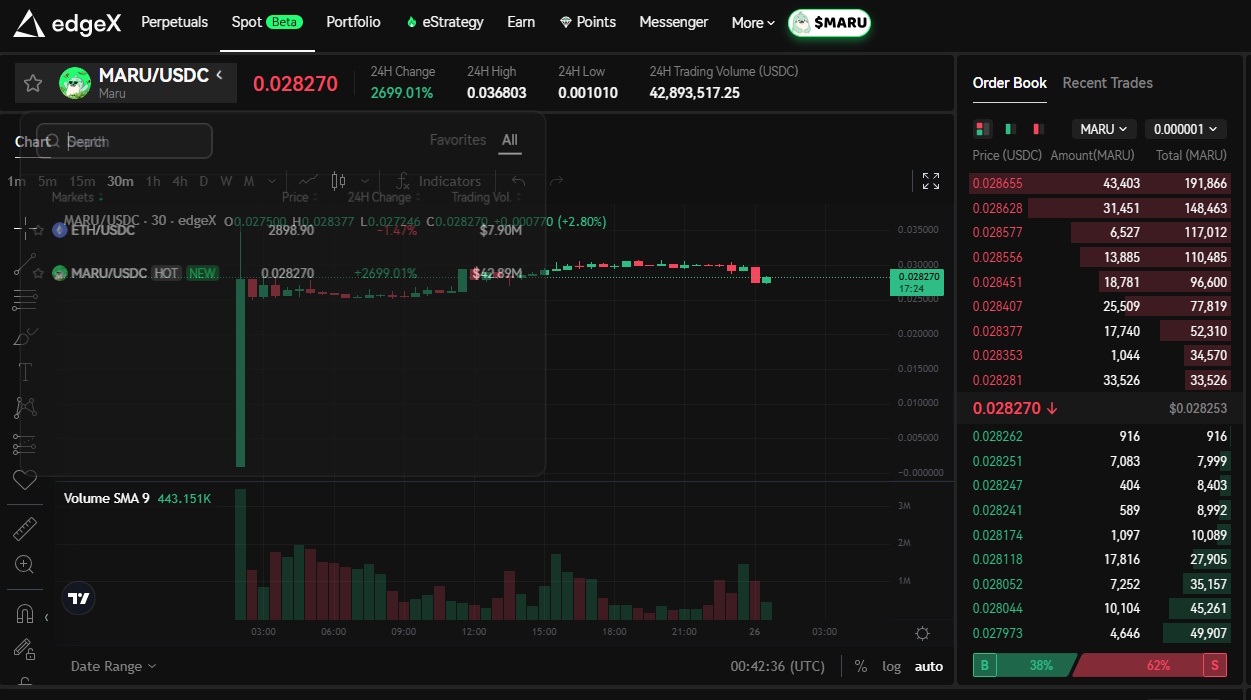Toggle percent scale on chart
Viewport: 1251px width, 700px height.
tap(861, 666)
